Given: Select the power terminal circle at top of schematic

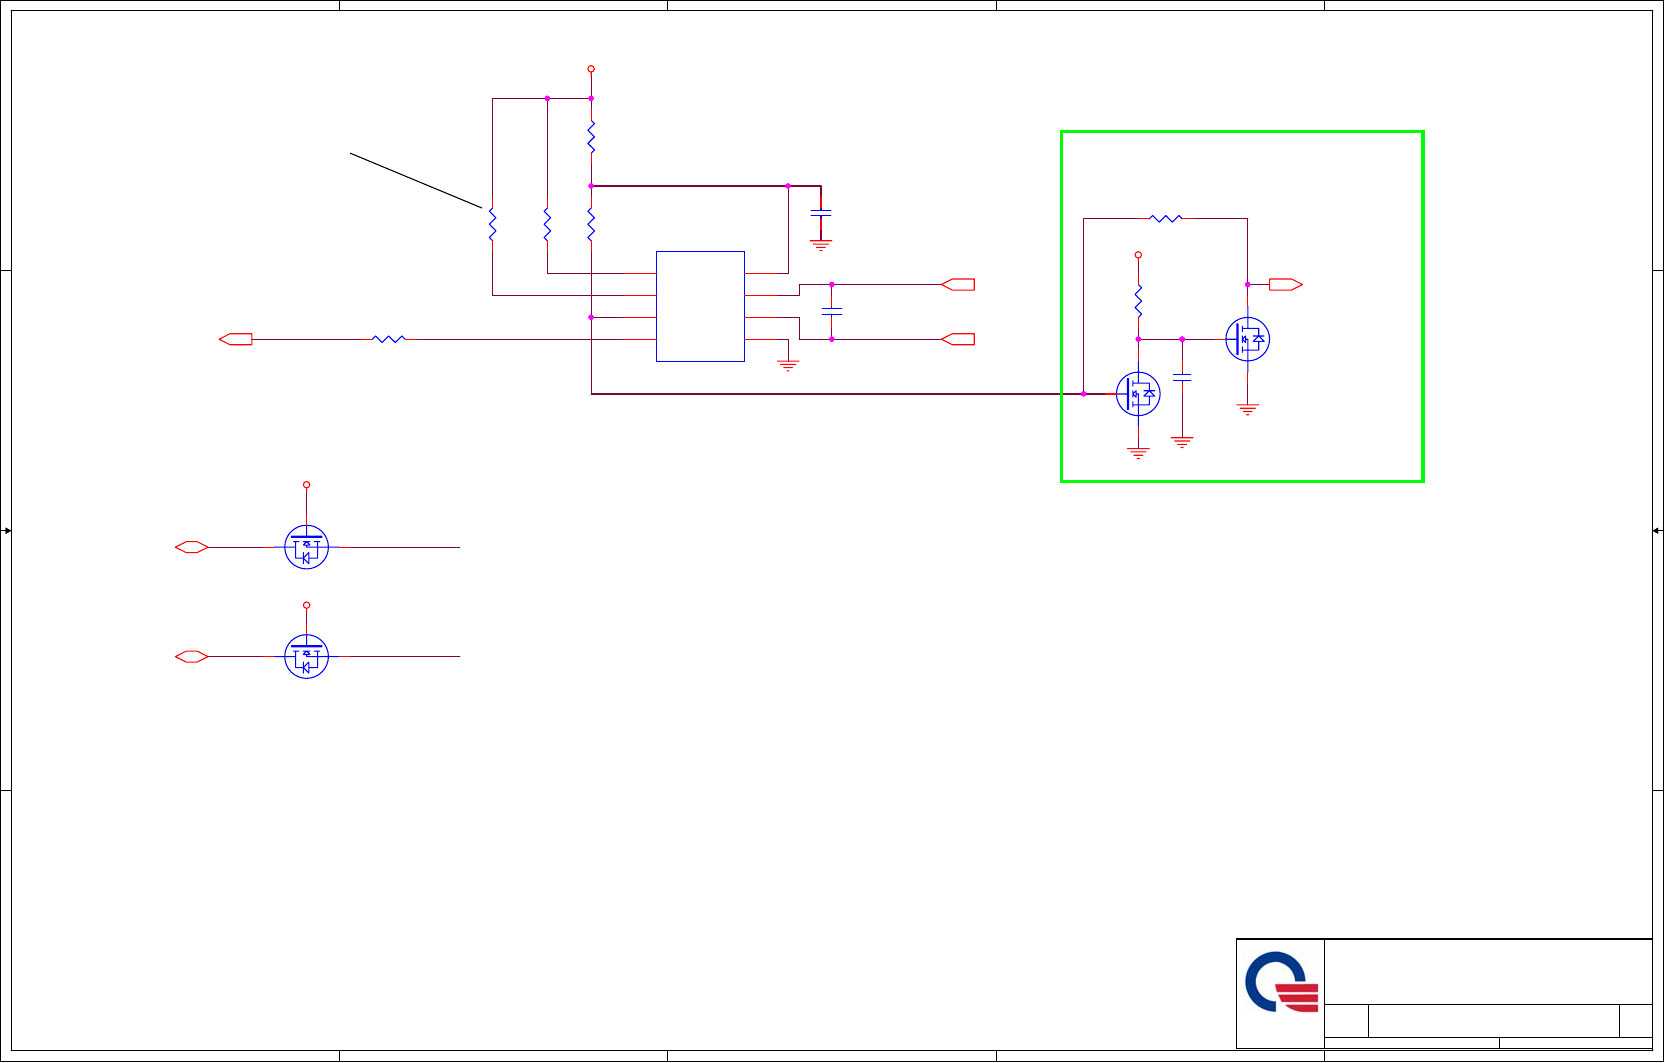Looking at the screenshot, I should tap(591, 69).
